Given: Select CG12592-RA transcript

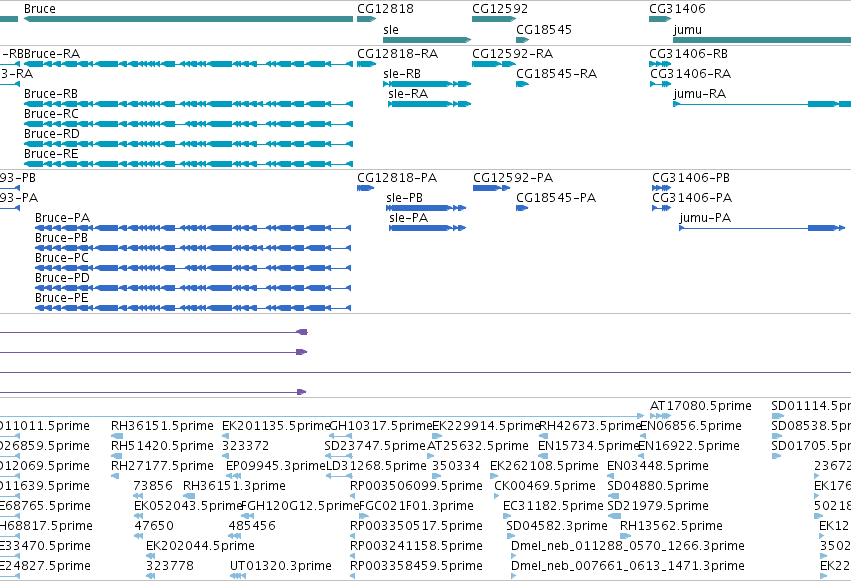Looking at the screenshot, I should (x=494, y=64).
